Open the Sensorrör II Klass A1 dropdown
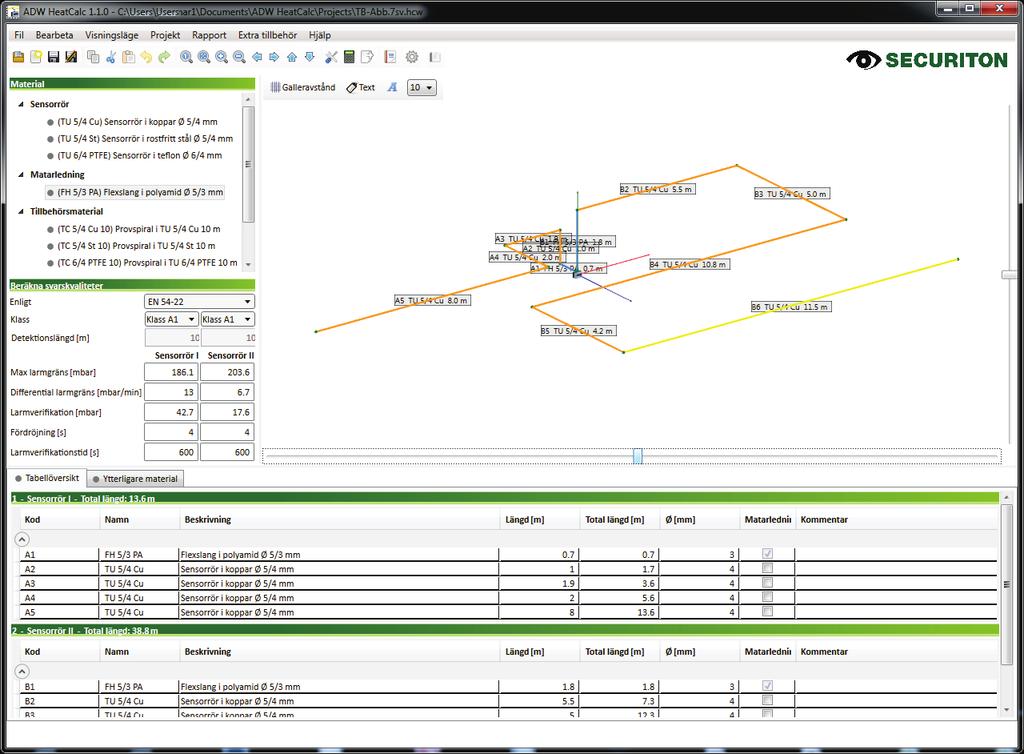The image size is (1024, 754). 227,319
